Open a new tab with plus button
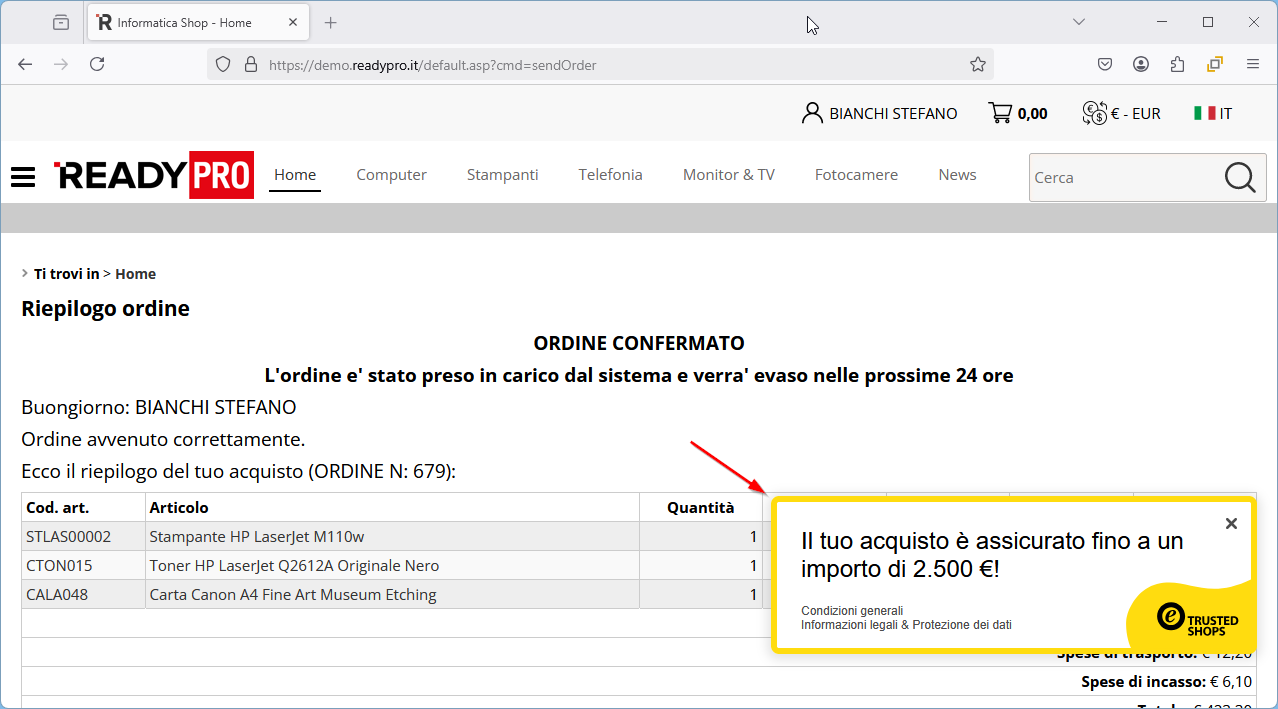 331,22
